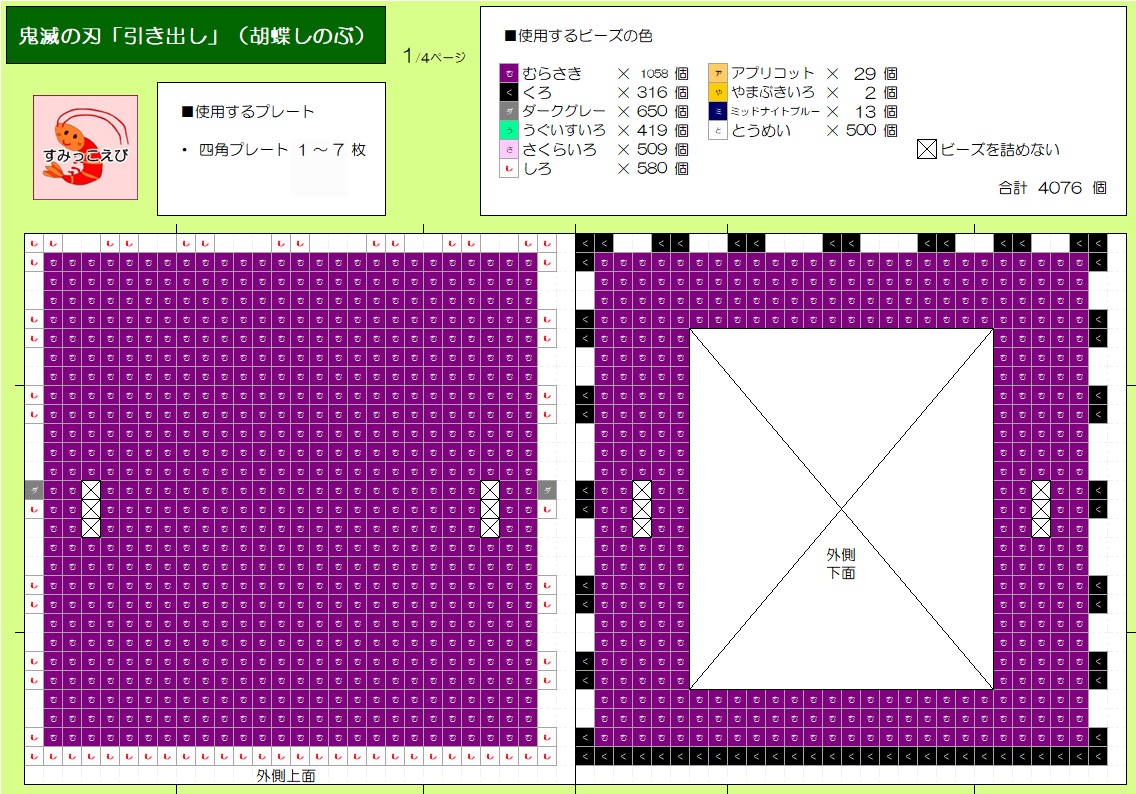Click the 1058 個 purple bead count
This screenshot has width=1136, height=794.
pos(664,73)
